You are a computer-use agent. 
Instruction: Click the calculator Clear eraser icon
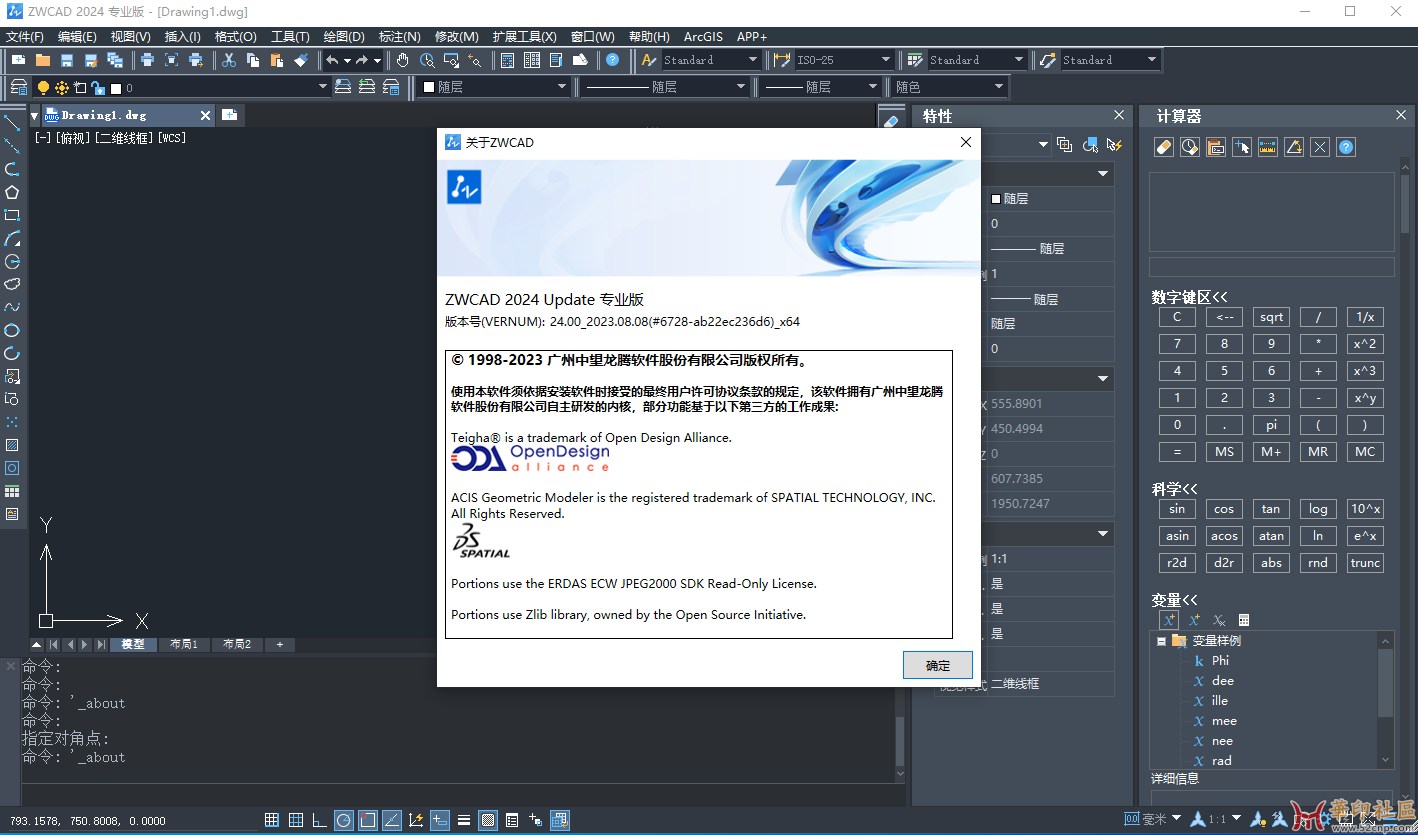pyautogui.click(x=1163, y=147)
